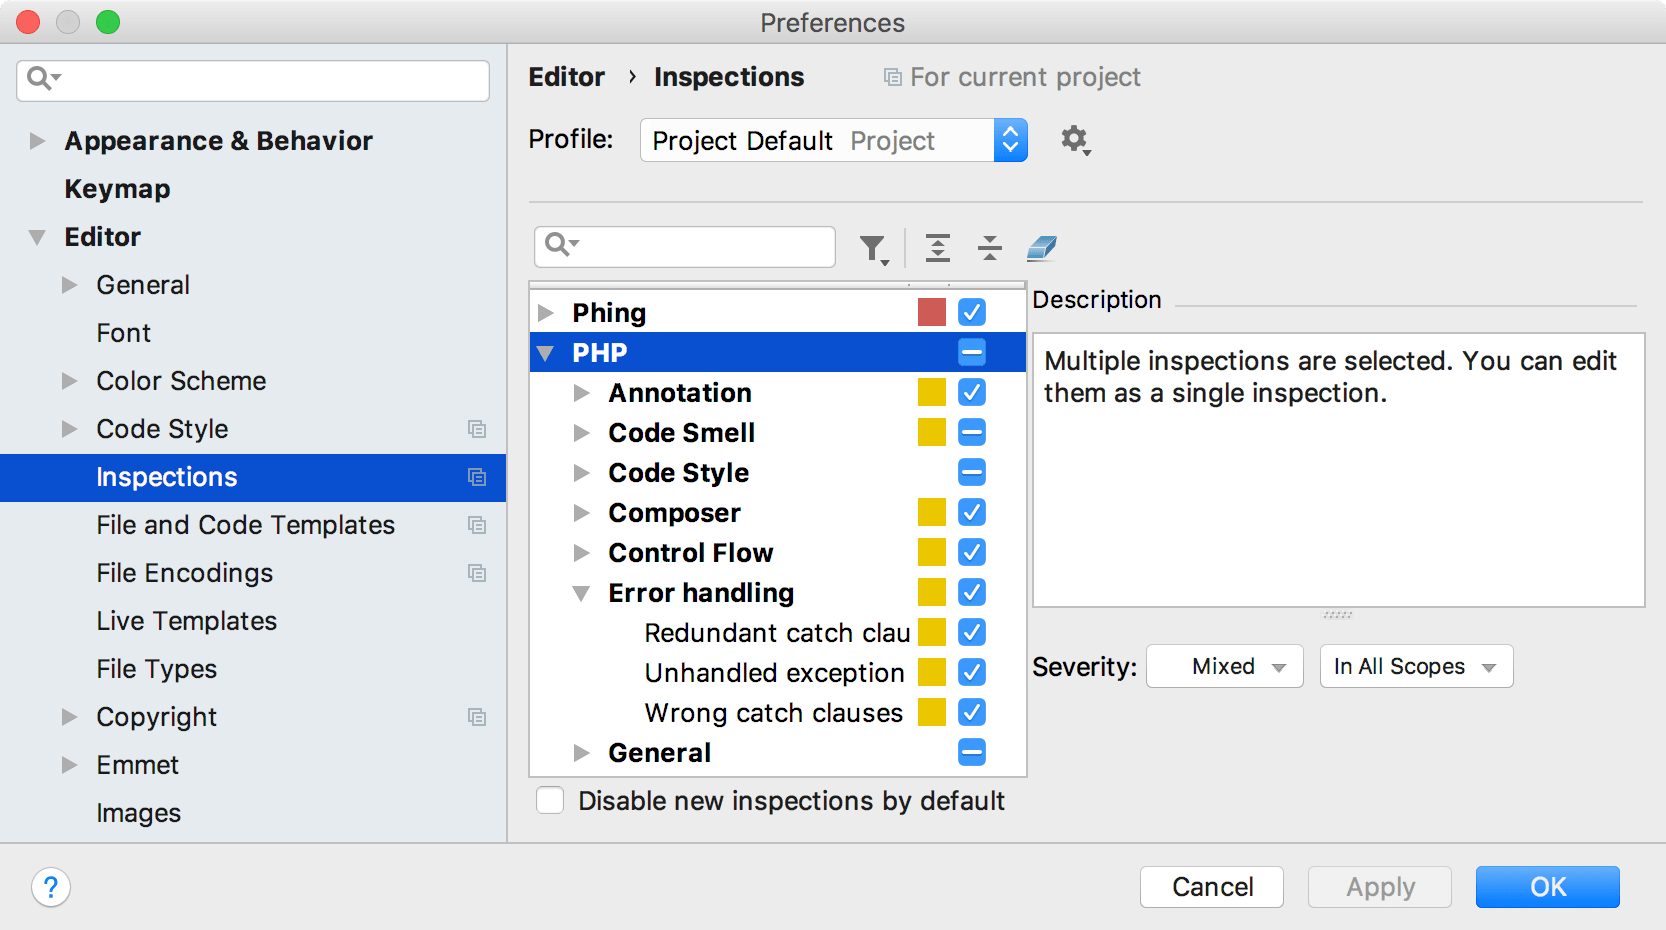Collapse all inspection groups via toolbar icon
Screen dimensions: 1666x930
coord(989,247)
